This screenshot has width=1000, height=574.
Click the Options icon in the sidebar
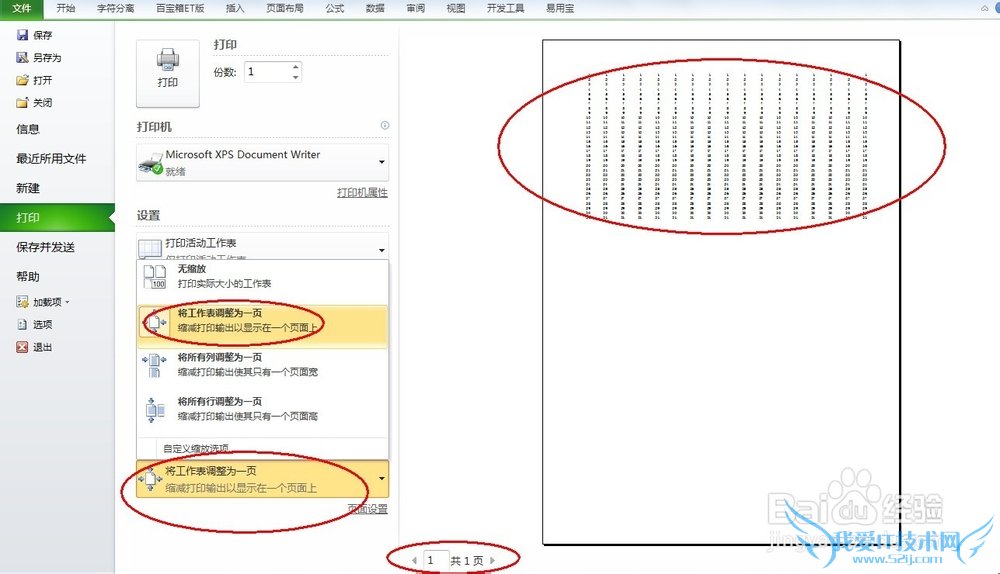[x=22, y=325]
